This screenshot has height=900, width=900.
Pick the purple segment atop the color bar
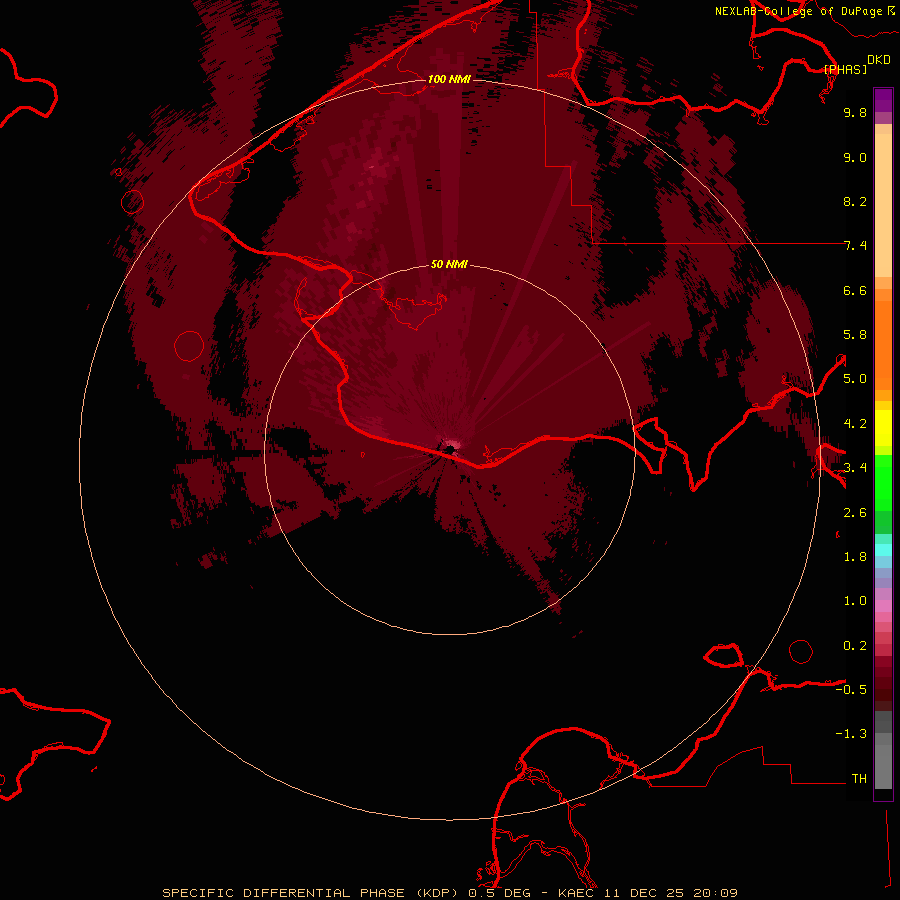(883, 100)
